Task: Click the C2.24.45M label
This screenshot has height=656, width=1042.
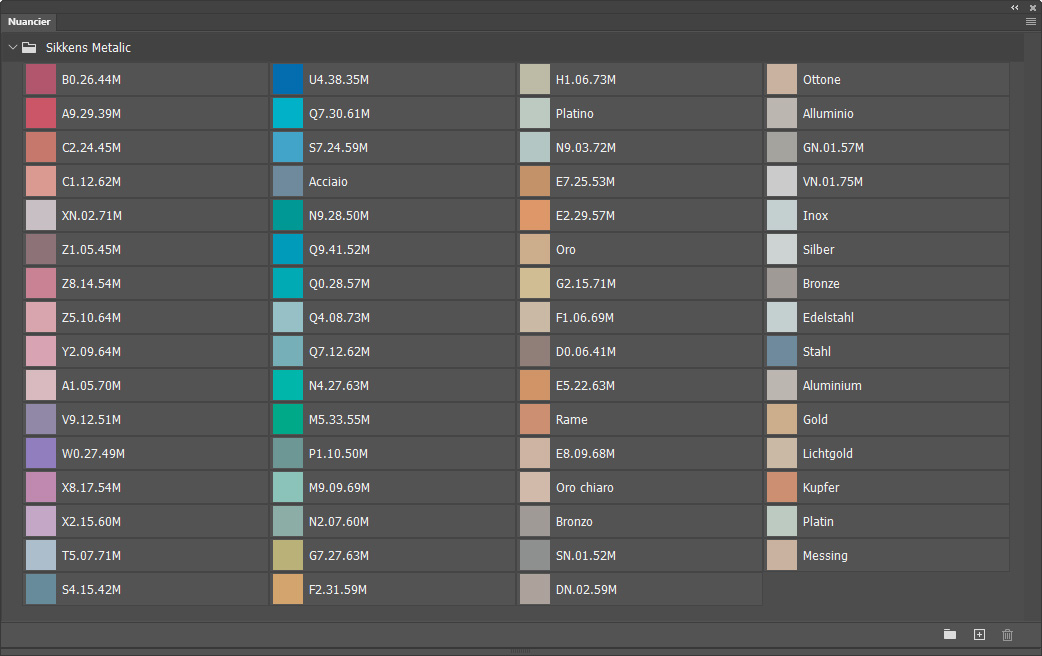Action: [91, 148]
